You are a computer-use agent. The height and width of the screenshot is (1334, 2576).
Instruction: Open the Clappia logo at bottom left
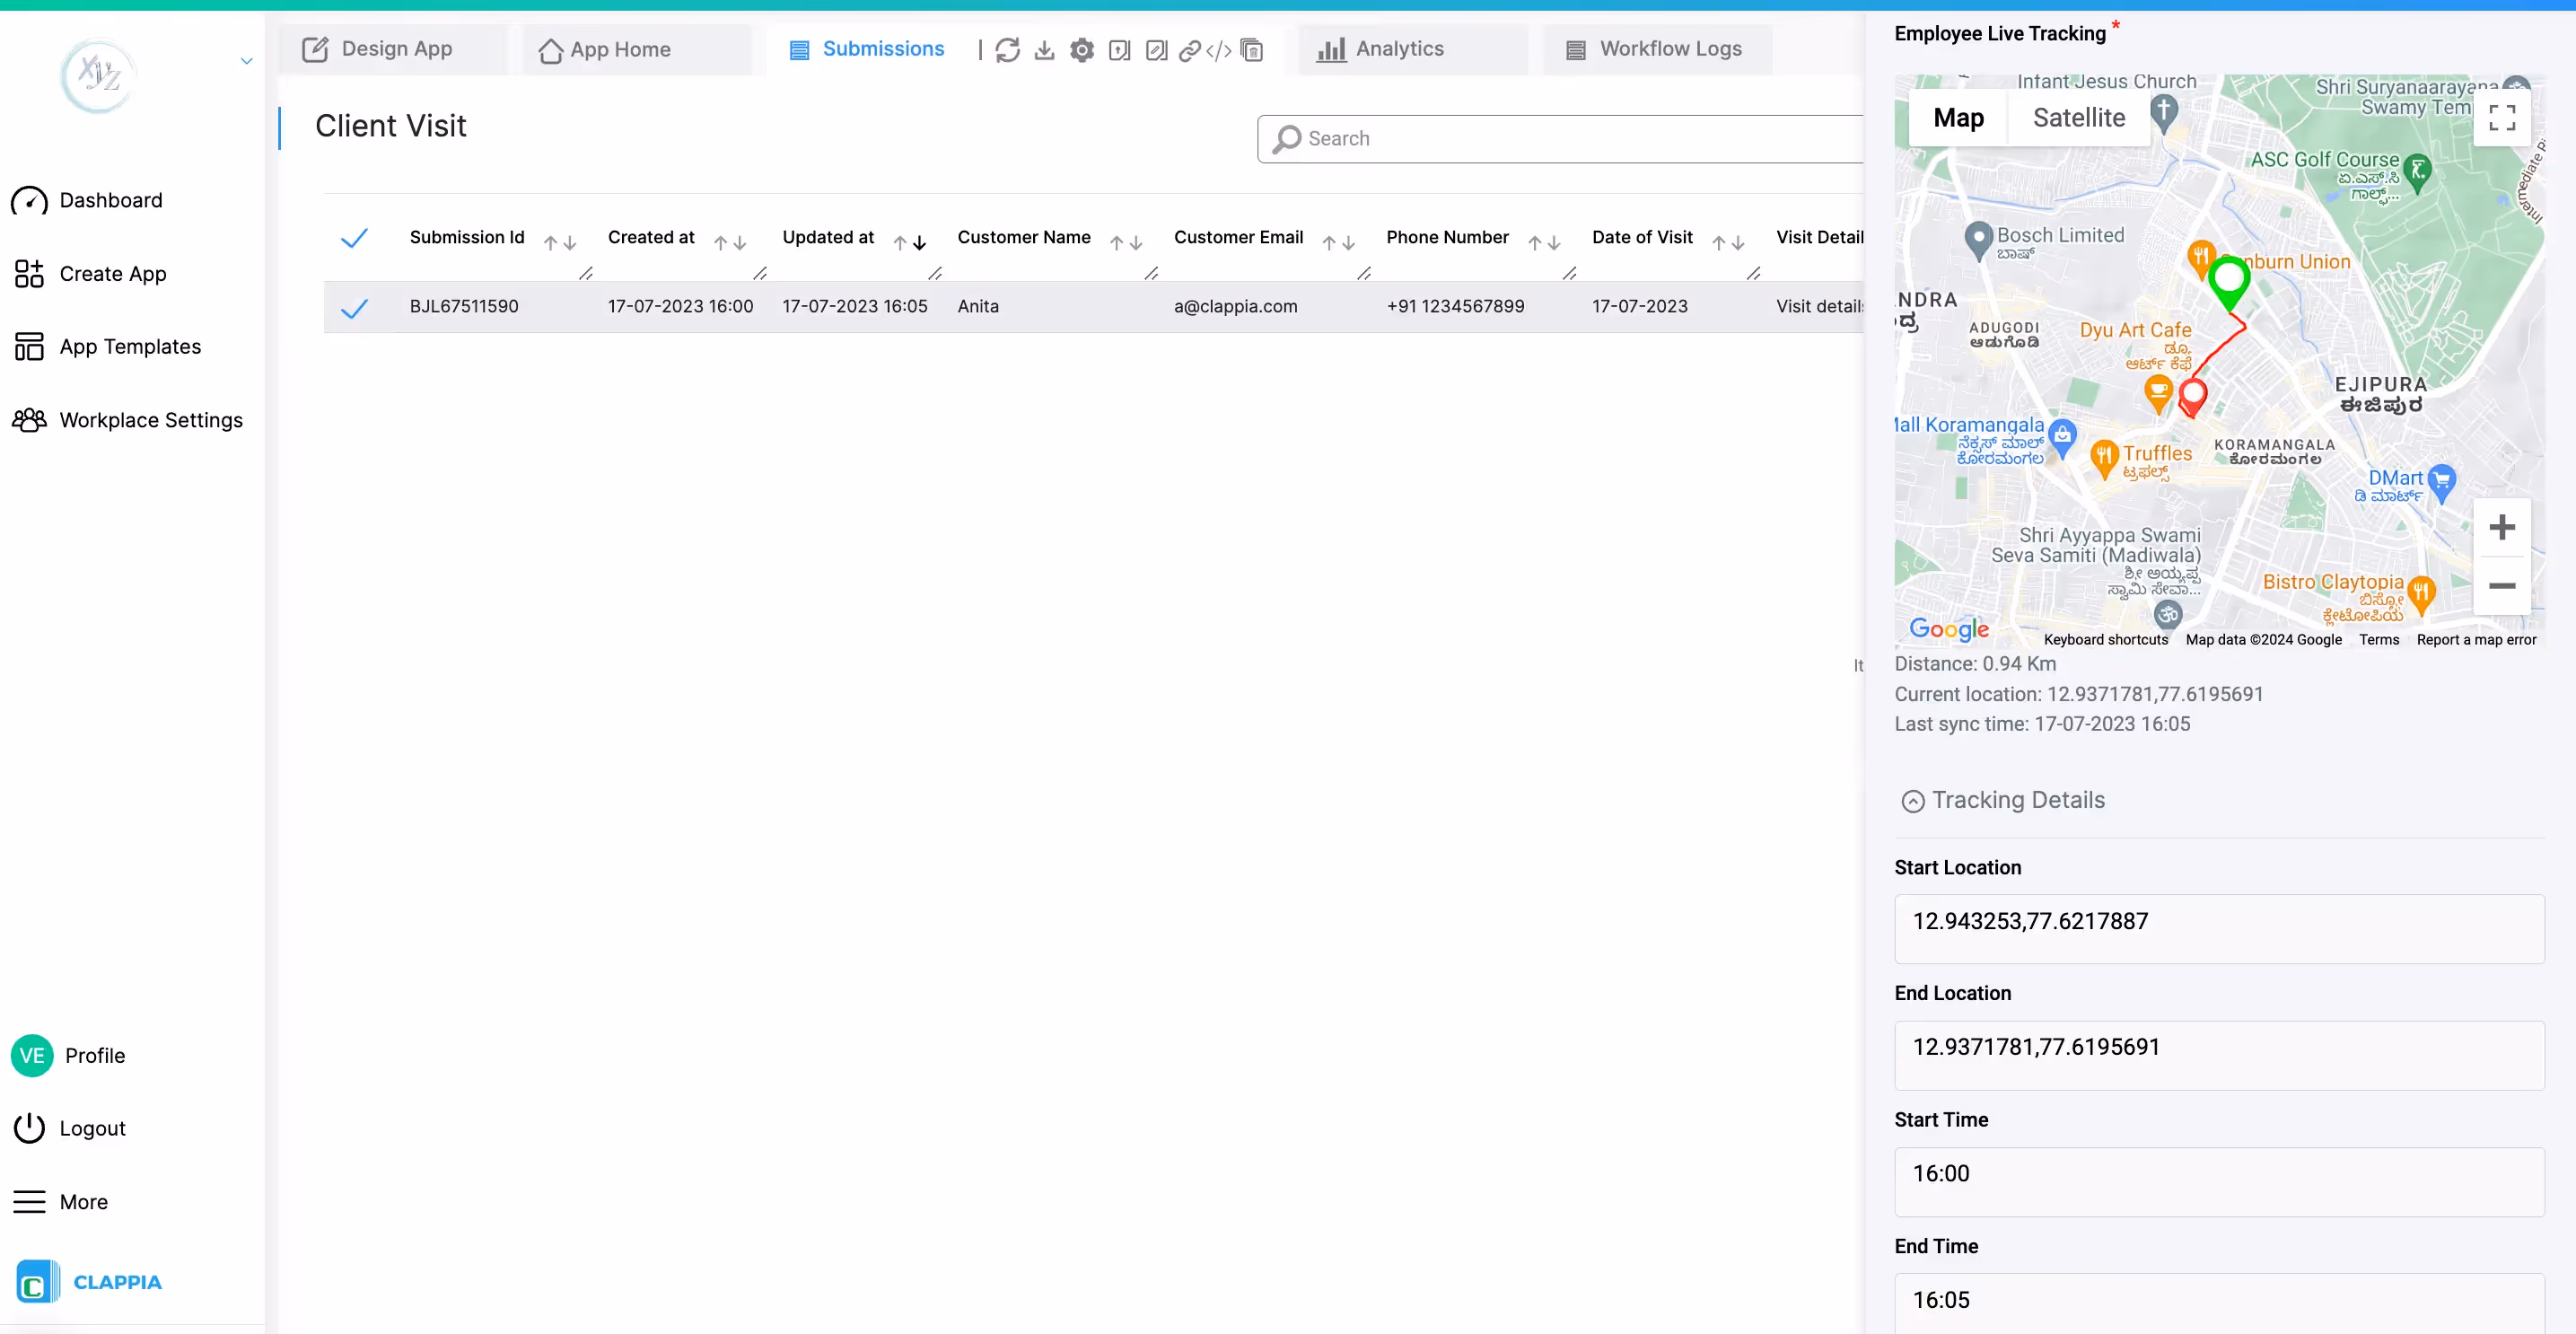click(x=37, y=1281)
